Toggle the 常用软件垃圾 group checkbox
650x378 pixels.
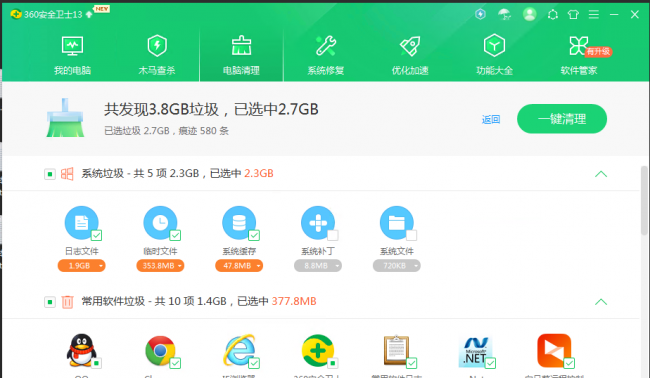[50, 302]
